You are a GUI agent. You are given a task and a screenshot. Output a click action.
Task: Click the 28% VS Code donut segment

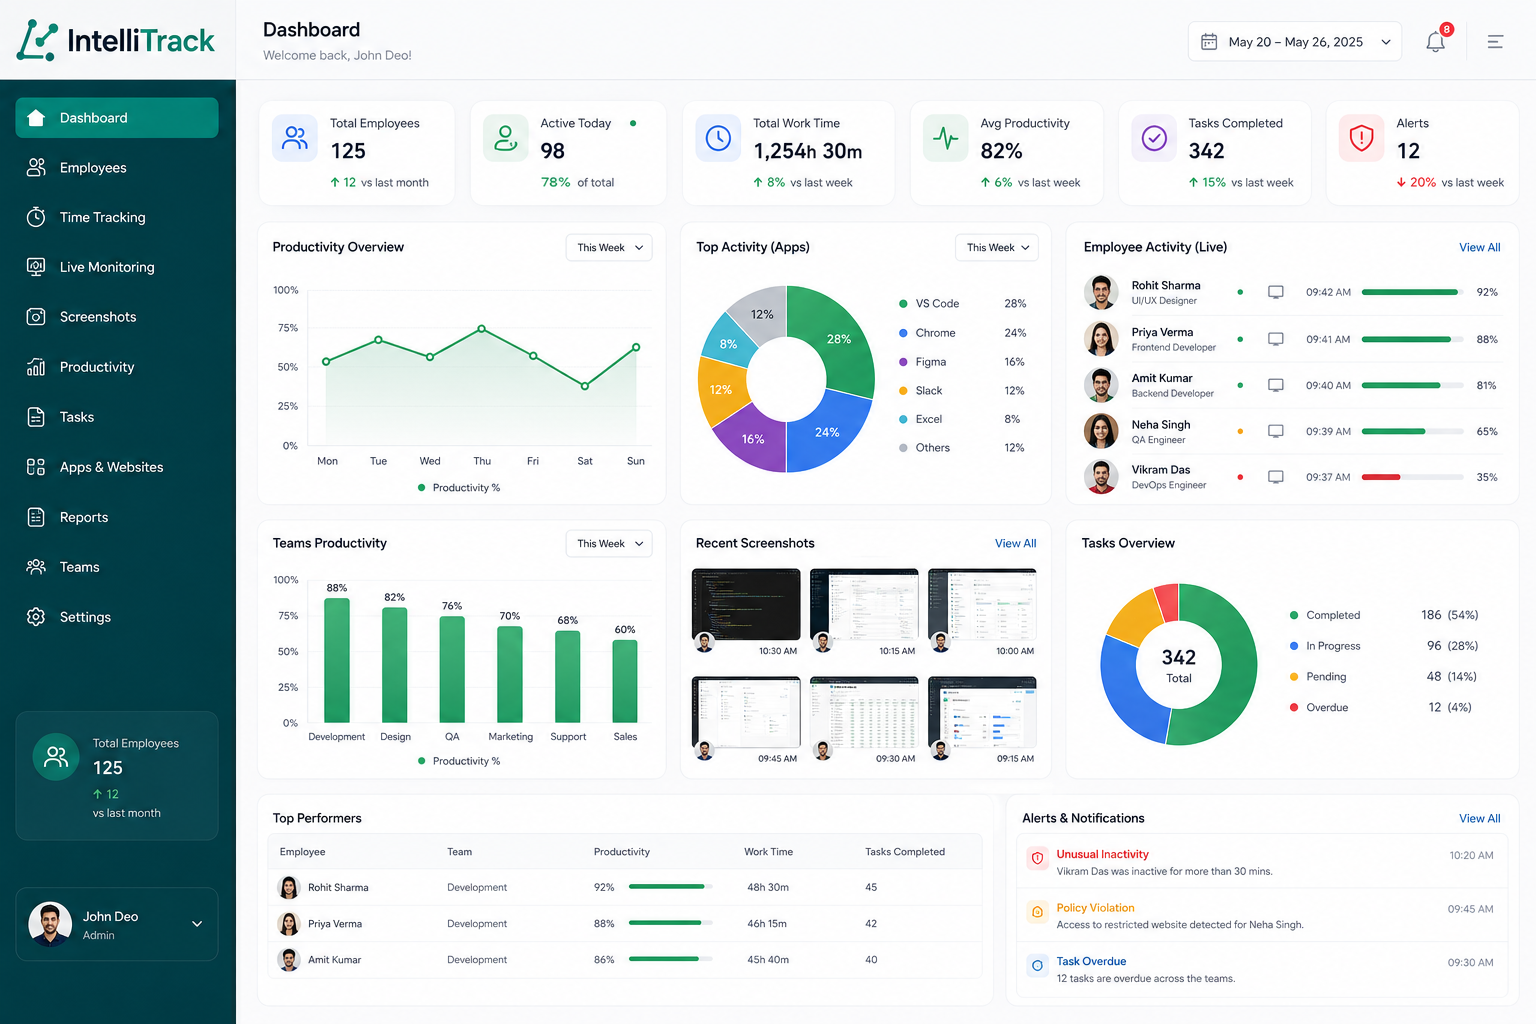point(838,339)
